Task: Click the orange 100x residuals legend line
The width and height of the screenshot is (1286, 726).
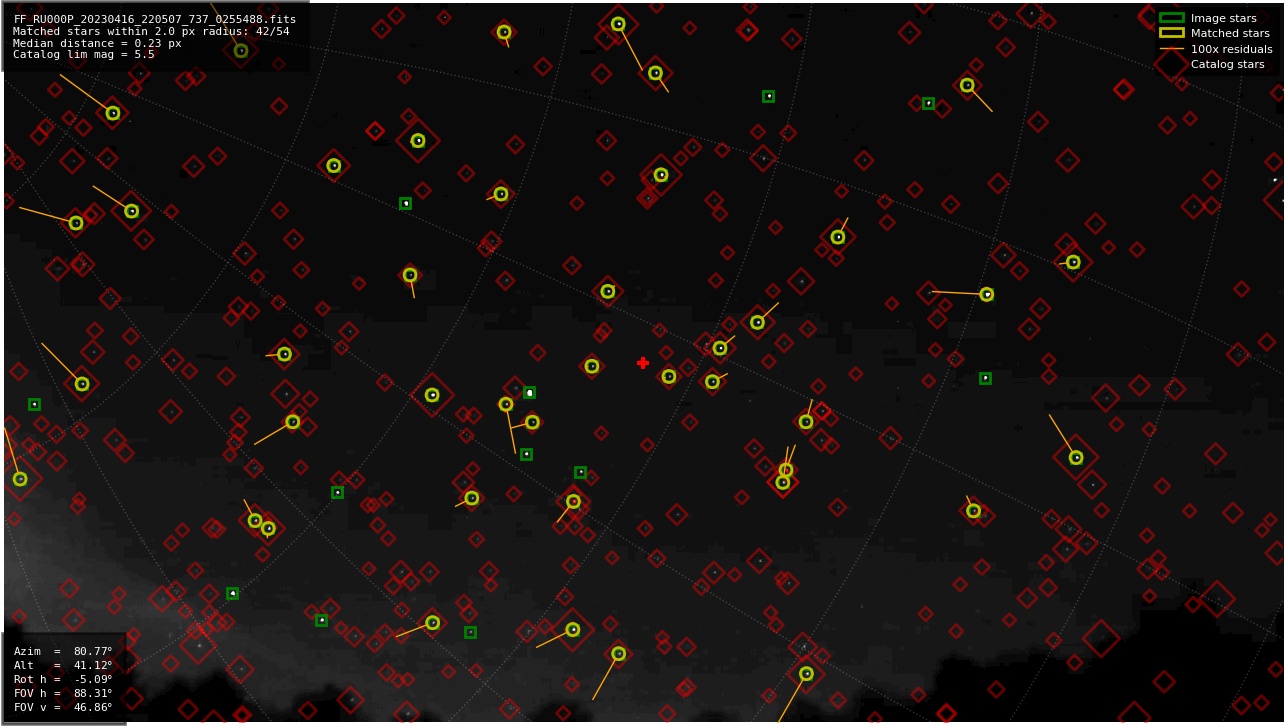Action: [x=1171, y=49]
